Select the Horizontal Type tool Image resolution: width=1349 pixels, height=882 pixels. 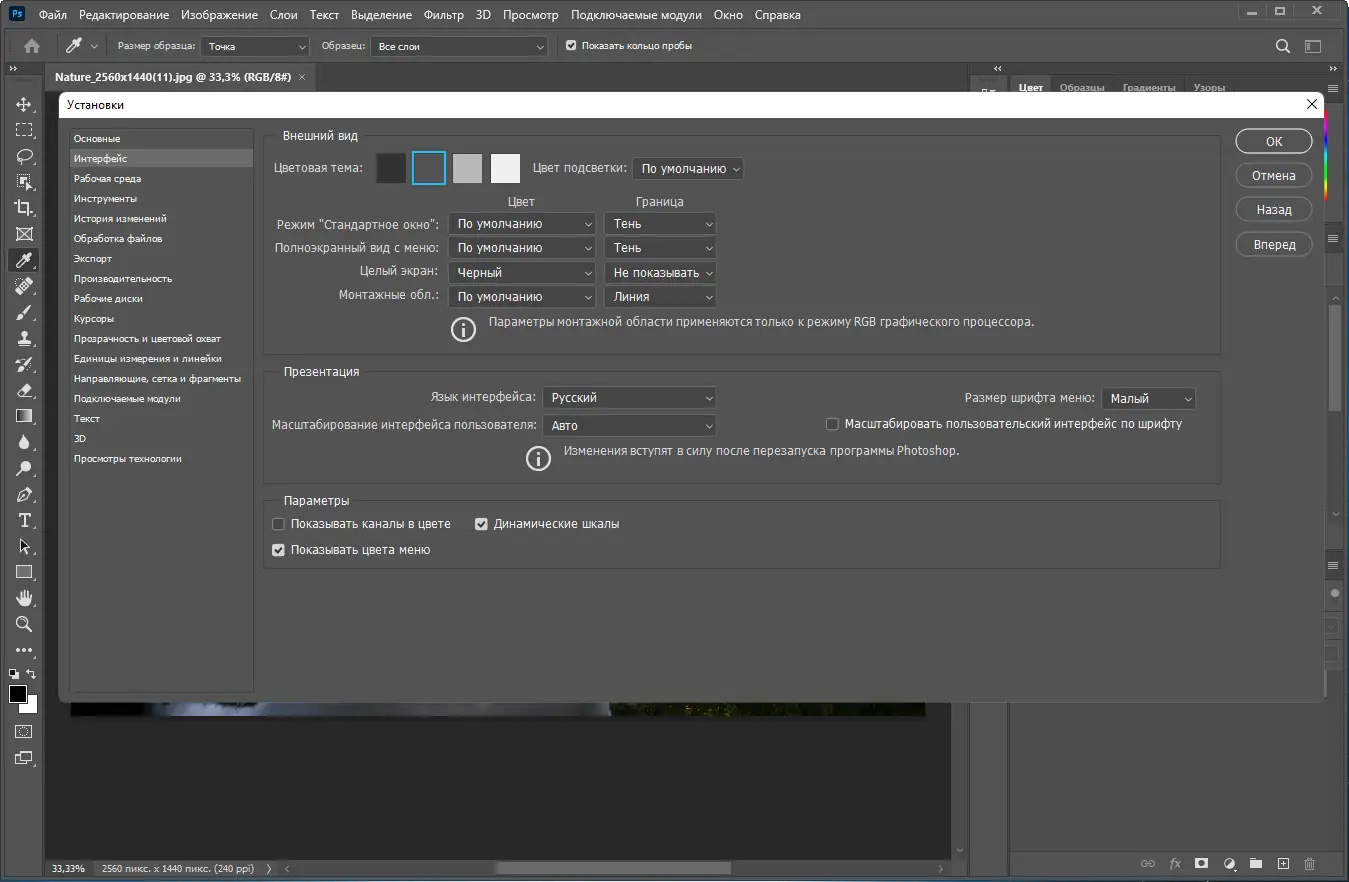pos(24,520)
